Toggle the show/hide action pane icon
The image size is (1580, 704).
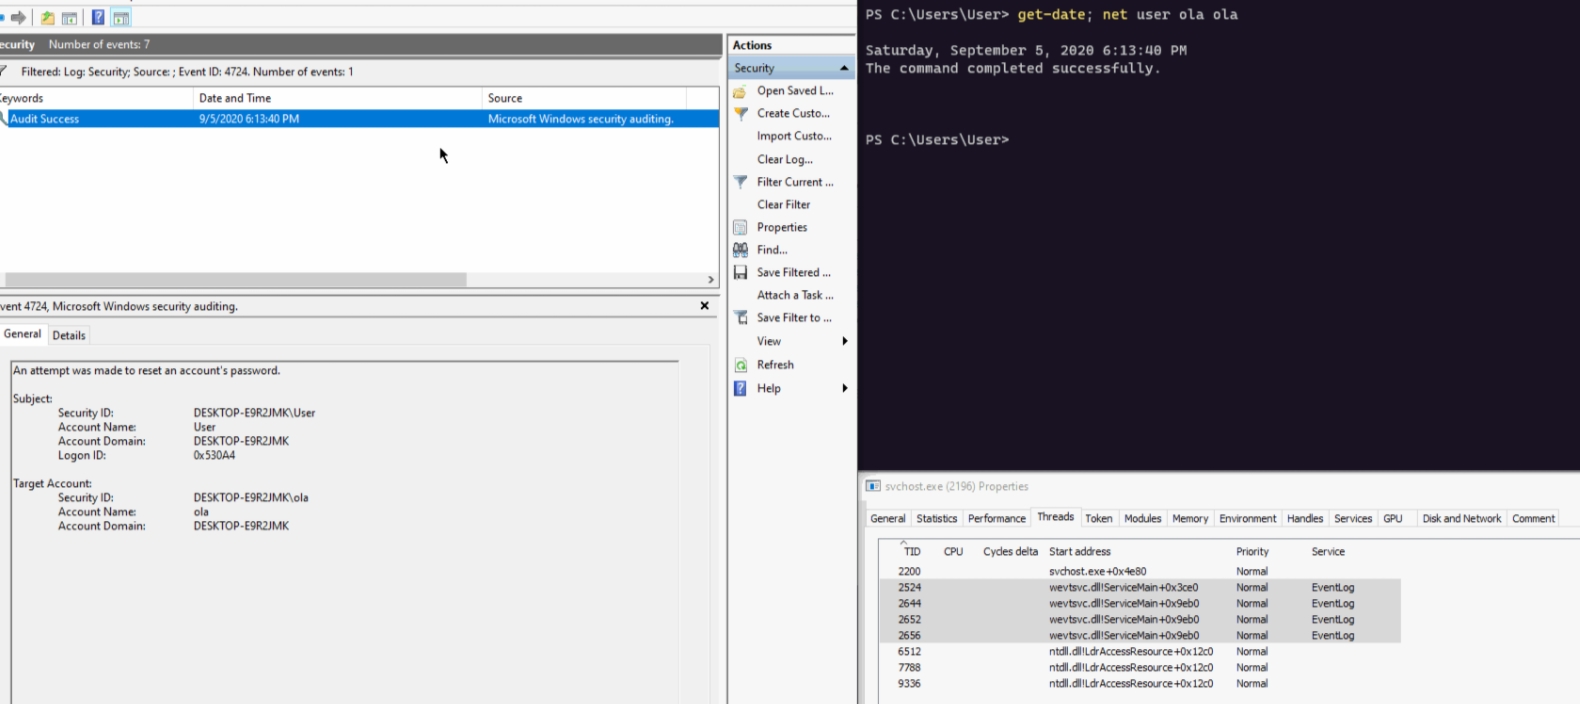(x=121, y=18)
